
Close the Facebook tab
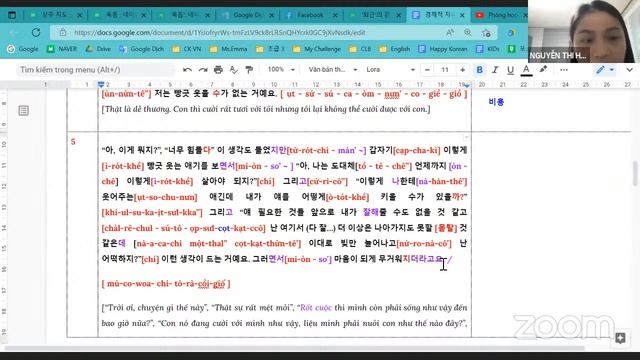(335, 15)
